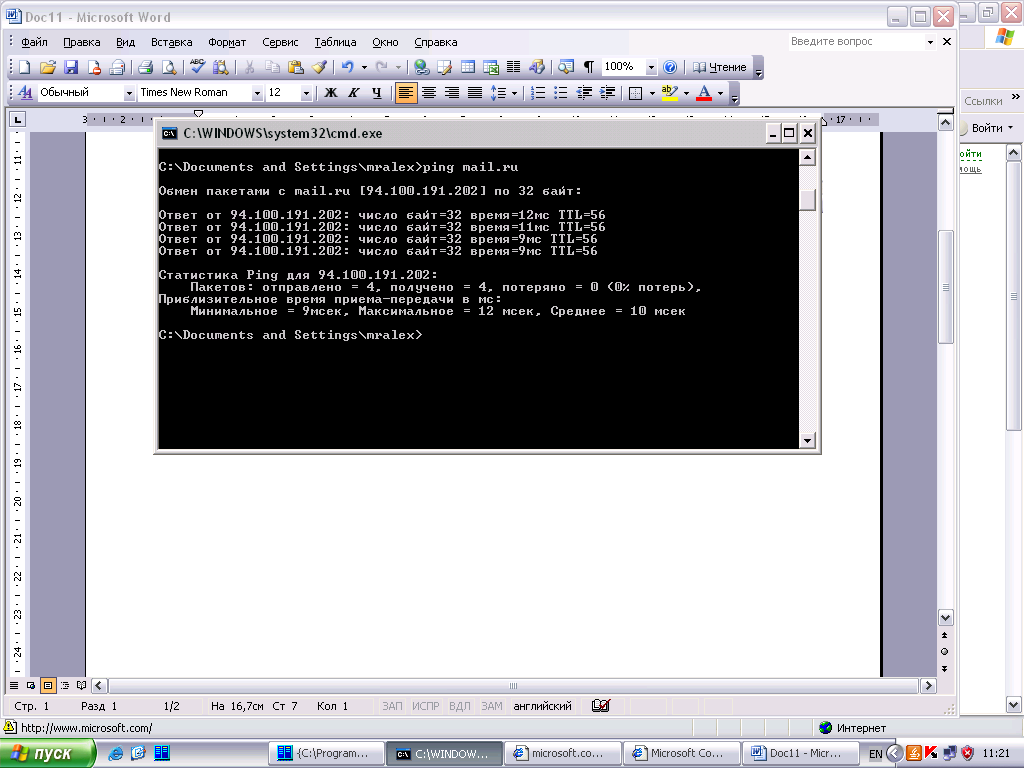The height and width of the screenshot is (768, 1024).
Task: Insert a table with the grid icon
Action: pos(468,67)
